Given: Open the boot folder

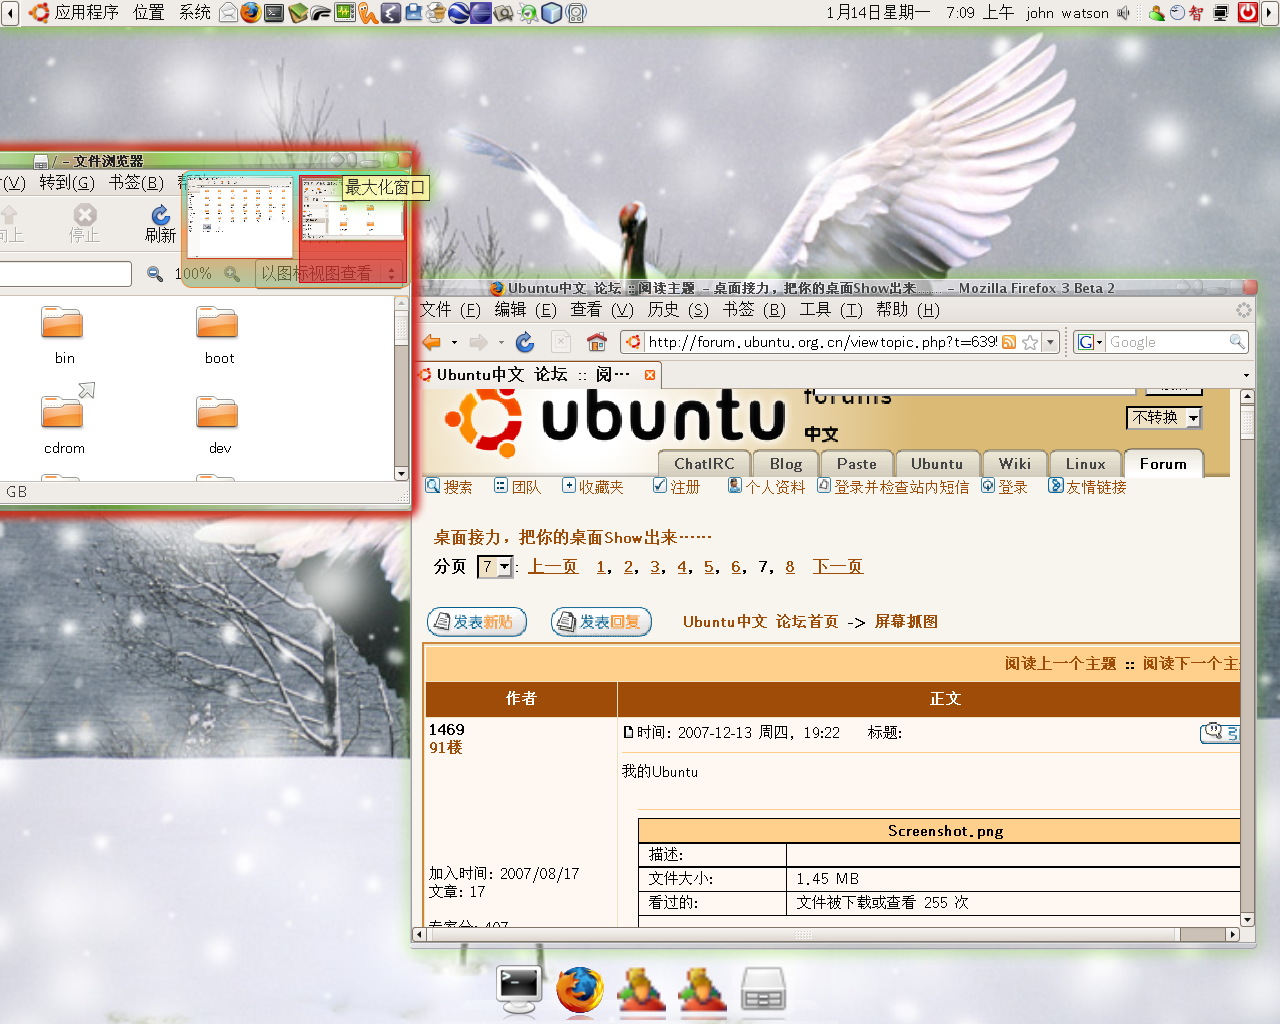Looking at the screenshot, I should (218, 336).
